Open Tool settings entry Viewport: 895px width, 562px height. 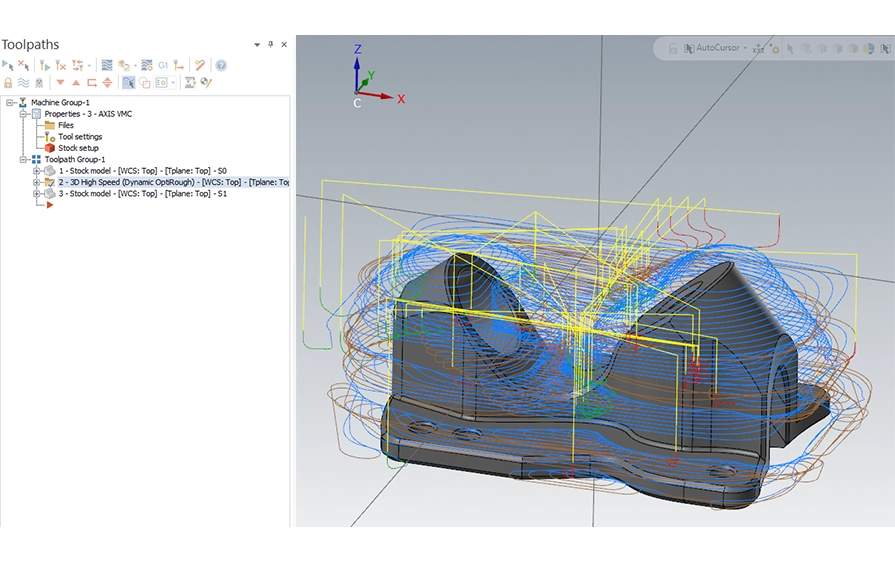[80, 137]
